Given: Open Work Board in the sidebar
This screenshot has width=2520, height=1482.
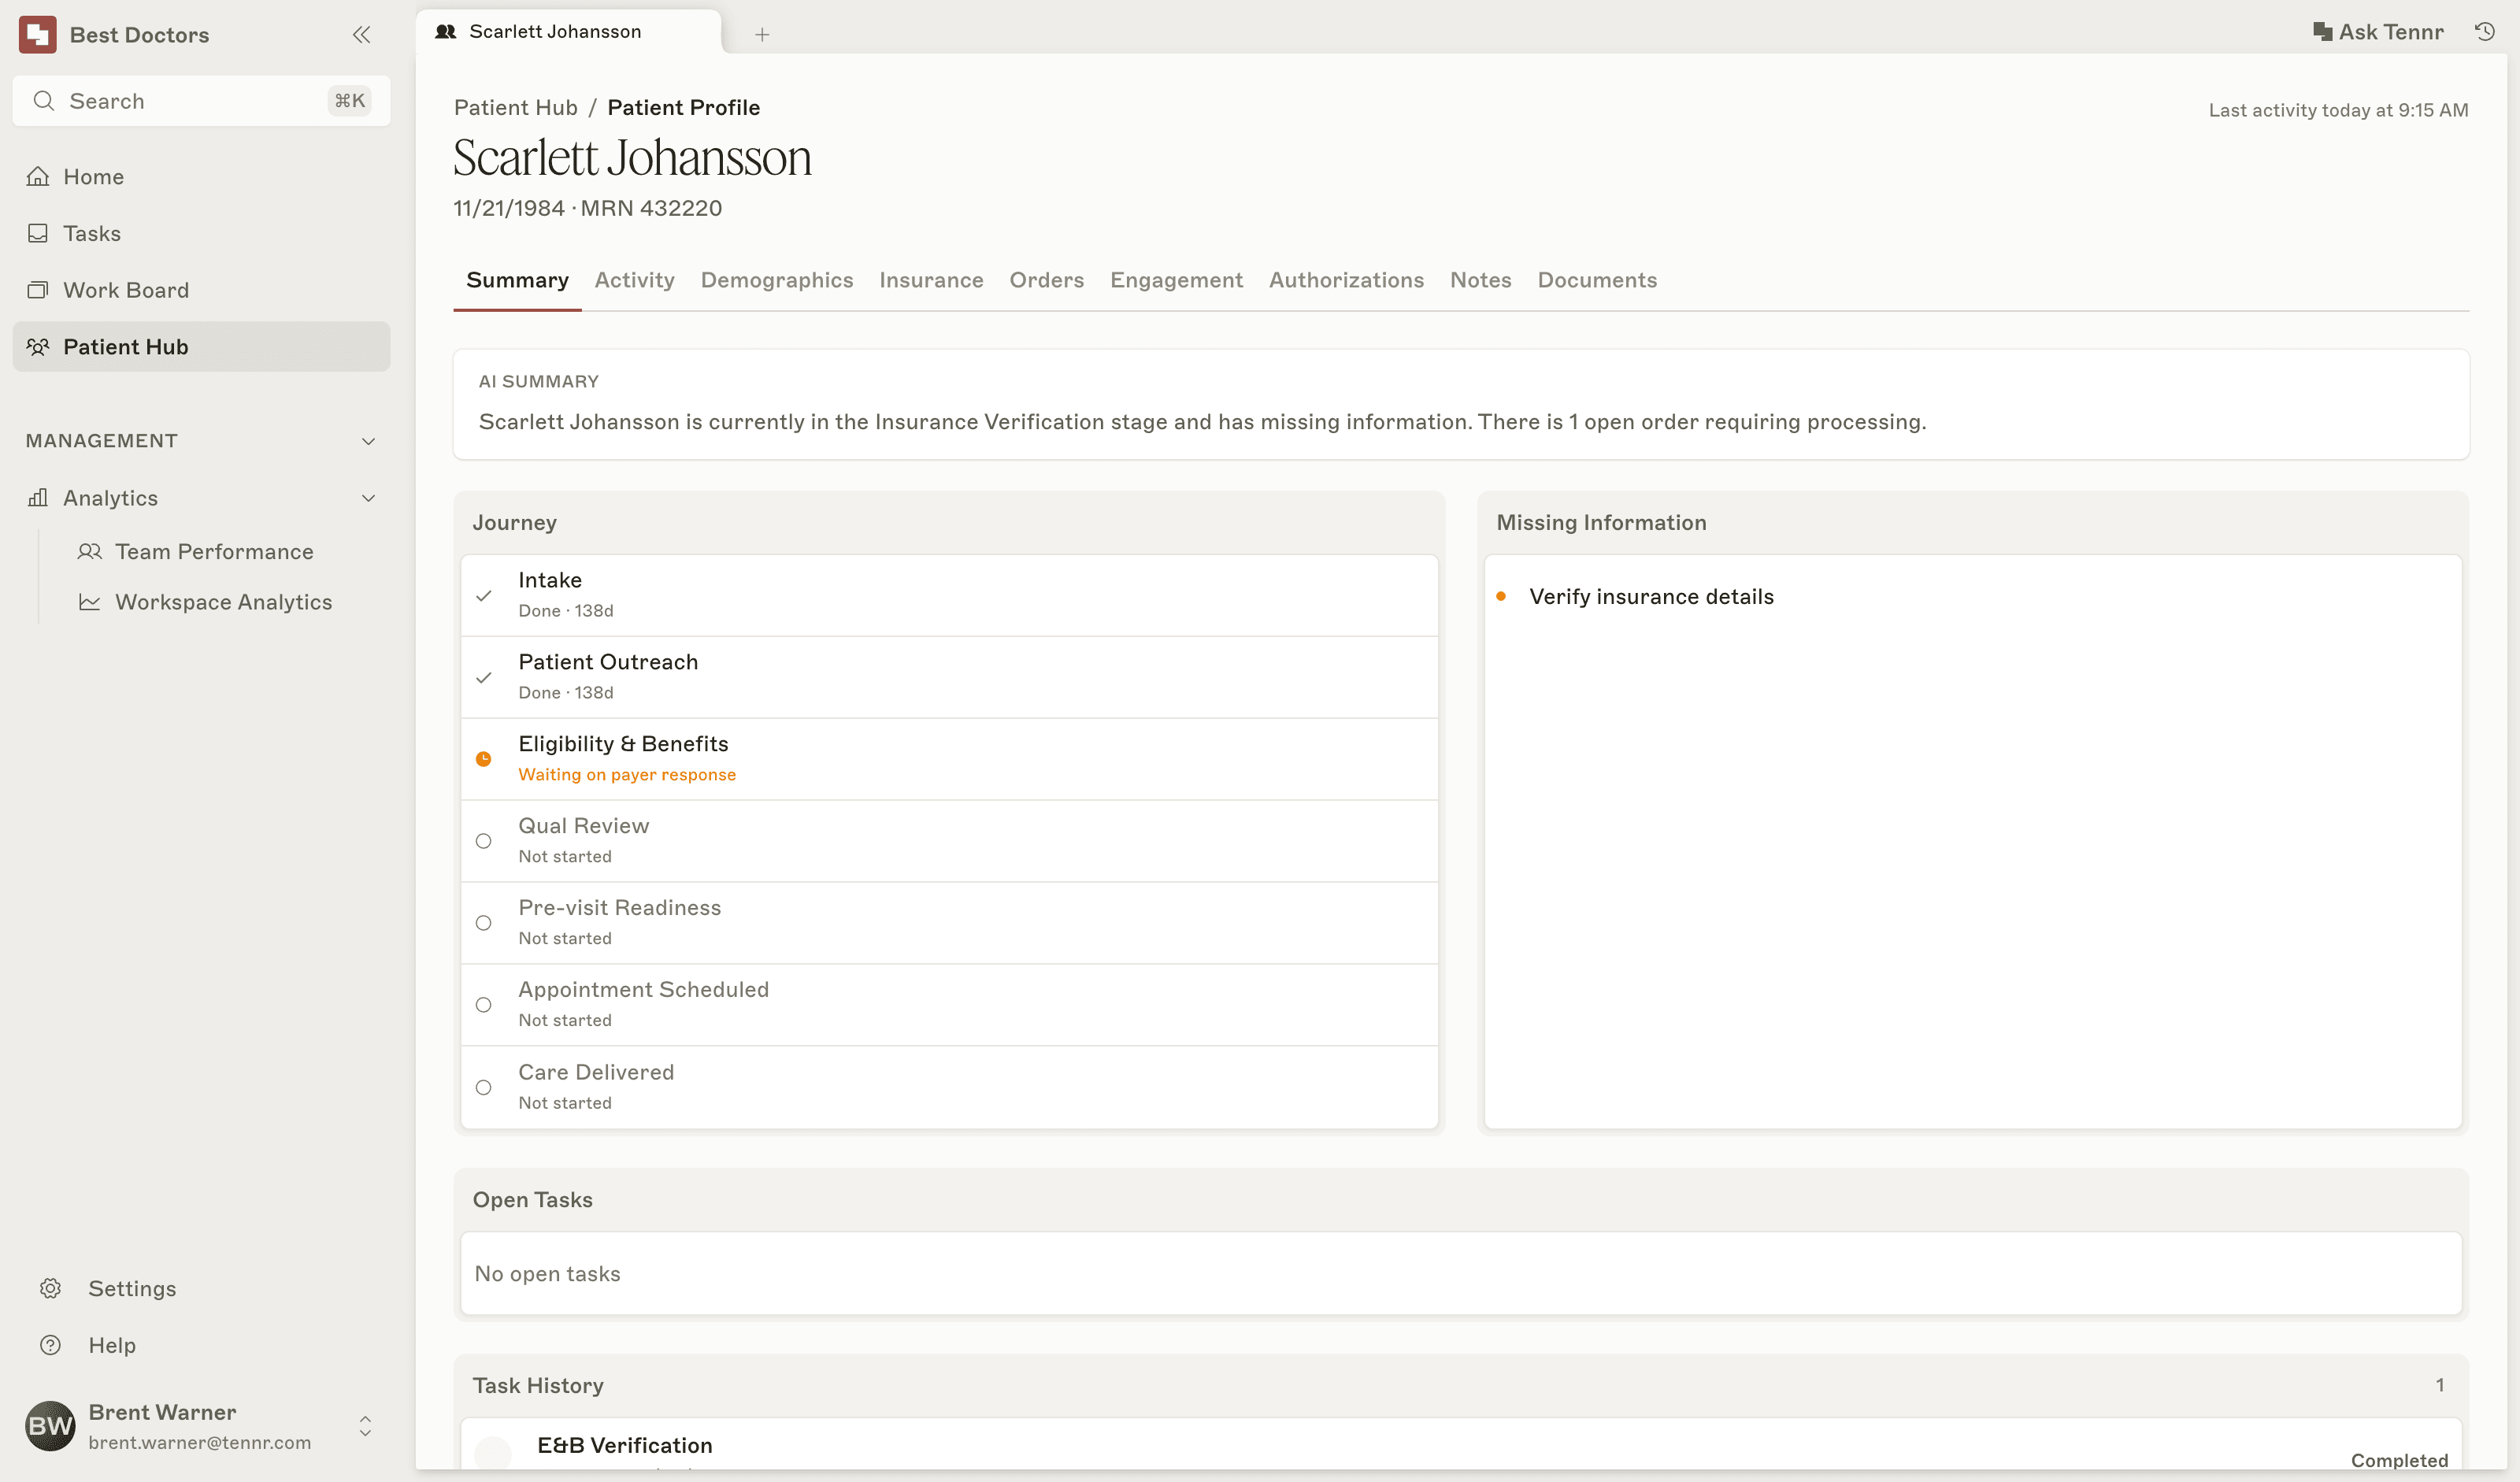Looking at the screenshot, I should 201,290.
